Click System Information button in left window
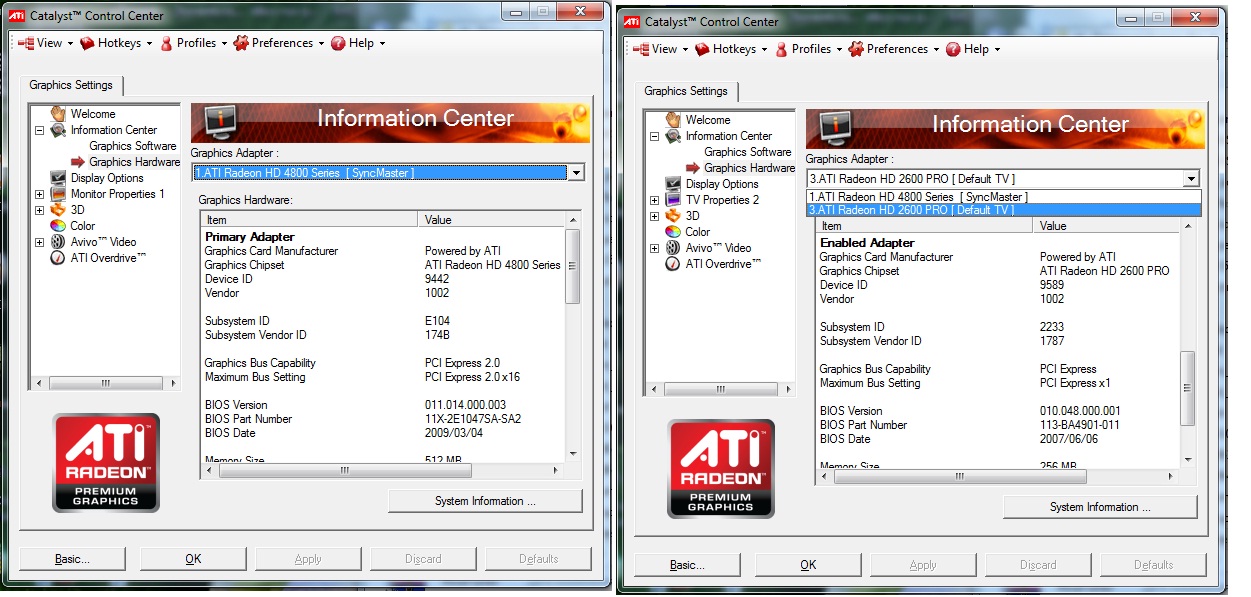This screenshot has height=597, width=1251. click(485, 501)
